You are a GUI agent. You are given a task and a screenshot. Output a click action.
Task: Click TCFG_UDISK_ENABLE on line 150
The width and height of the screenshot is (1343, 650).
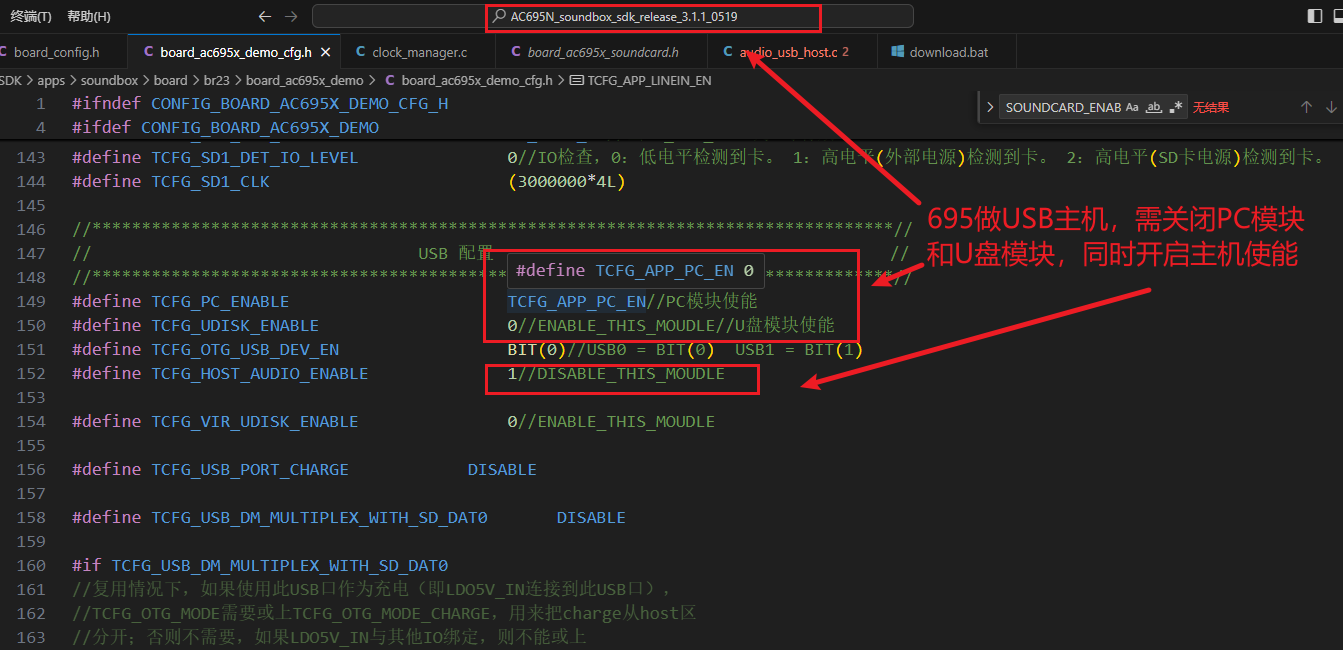(235, 325)
